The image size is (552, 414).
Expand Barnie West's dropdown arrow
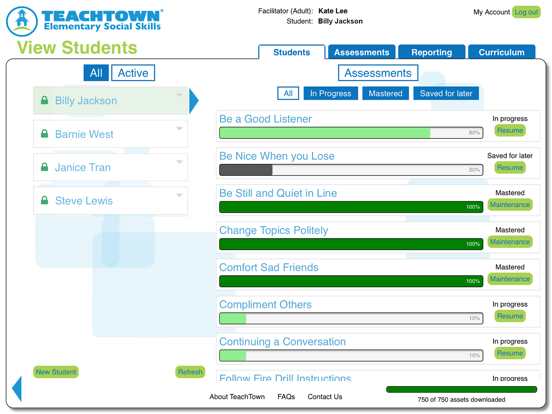click(x=180, y=128)
